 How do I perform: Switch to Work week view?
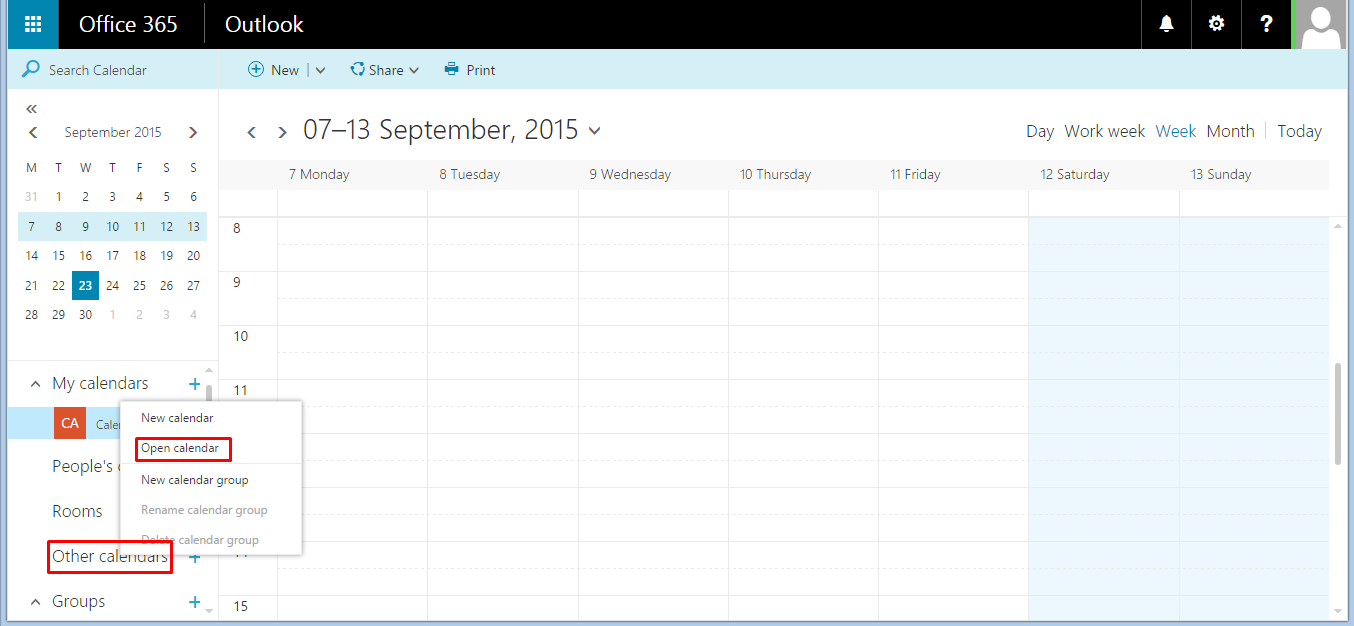click(1105, 131)
